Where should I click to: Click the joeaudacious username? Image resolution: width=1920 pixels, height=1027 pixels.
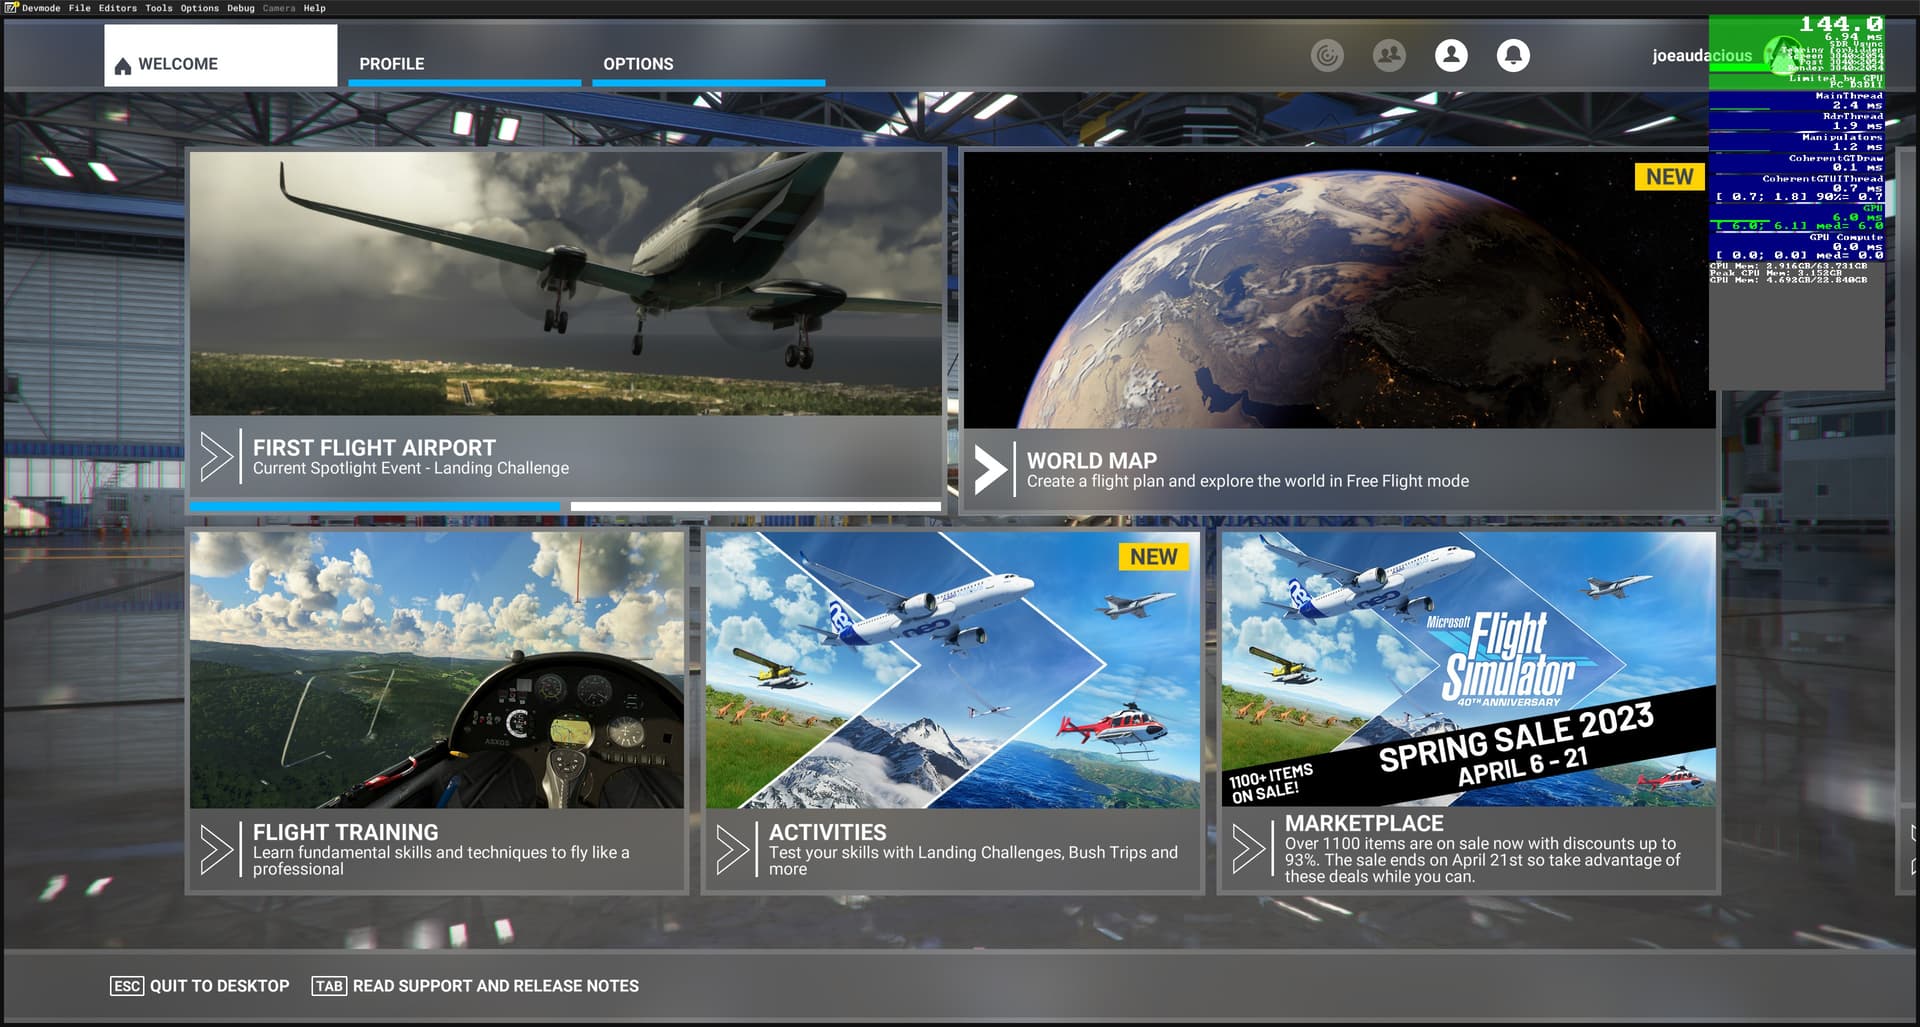[1701, 56]
